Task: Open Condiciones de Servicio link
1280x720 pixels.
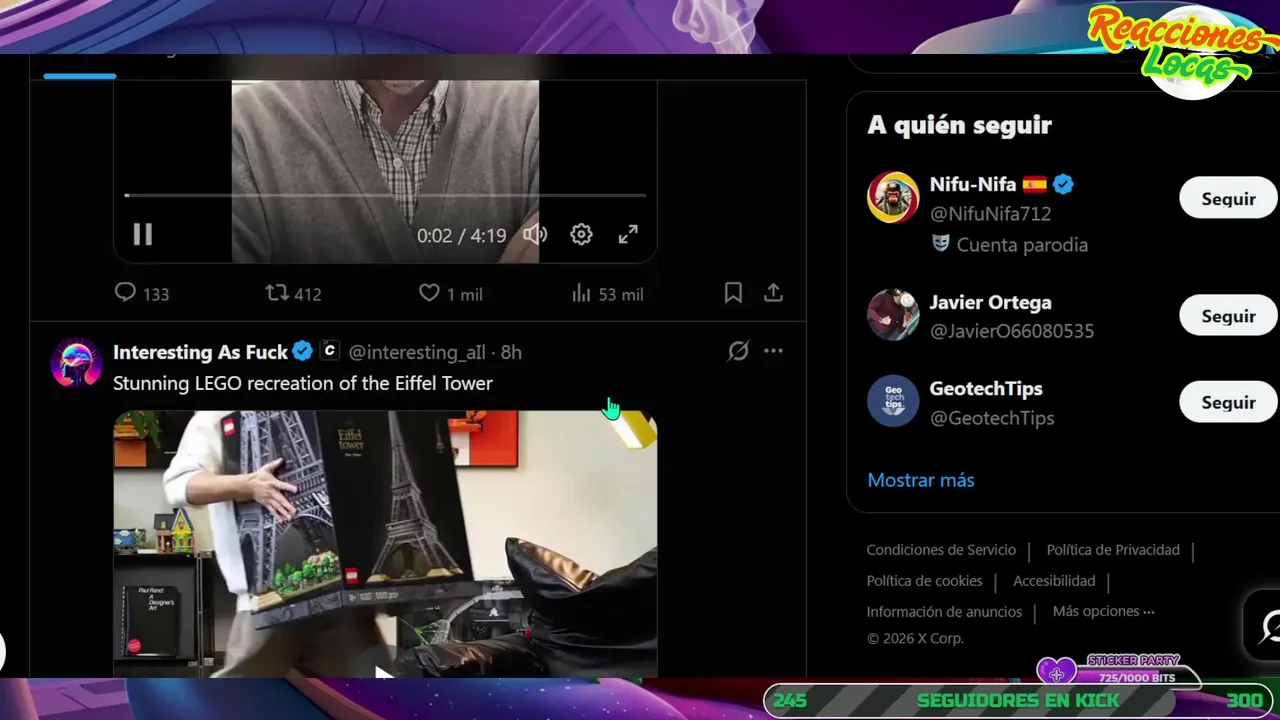Action: point(941,550)
